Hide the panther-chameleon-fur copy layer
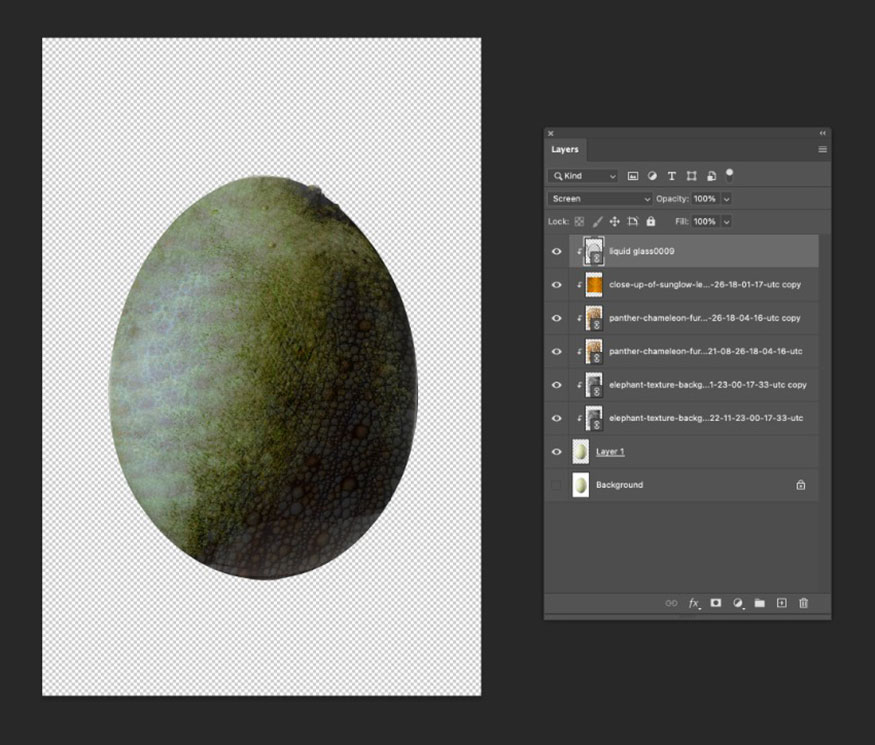 pos(556,318)
